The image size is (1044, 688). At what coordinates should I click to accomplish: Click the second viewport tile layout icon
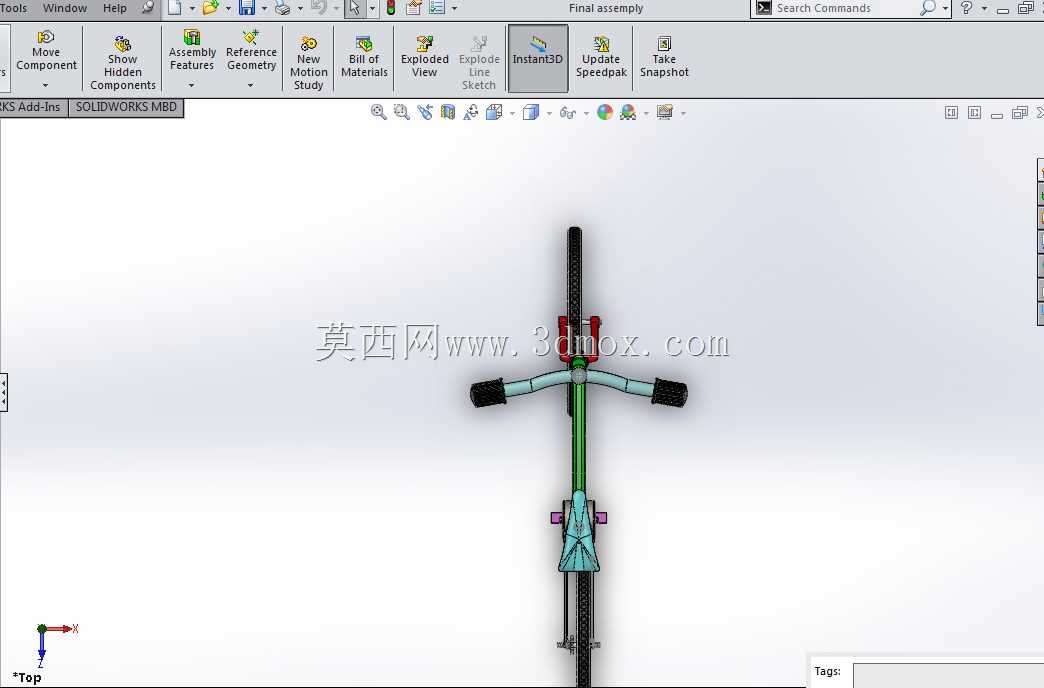tap(975, 113)
